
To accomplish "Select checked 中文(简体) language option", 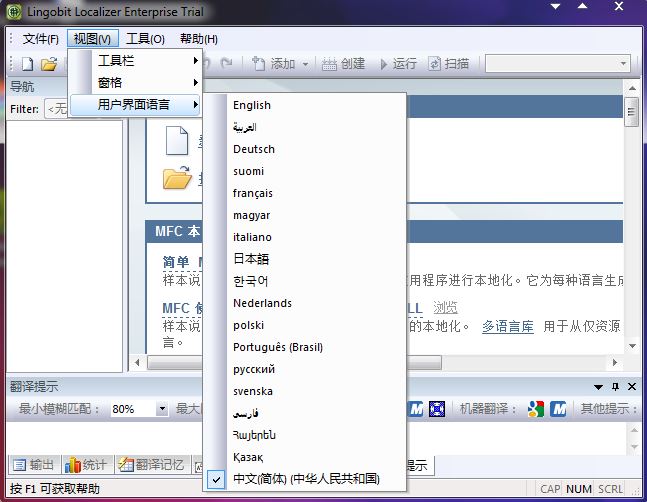I will point(306,479).
